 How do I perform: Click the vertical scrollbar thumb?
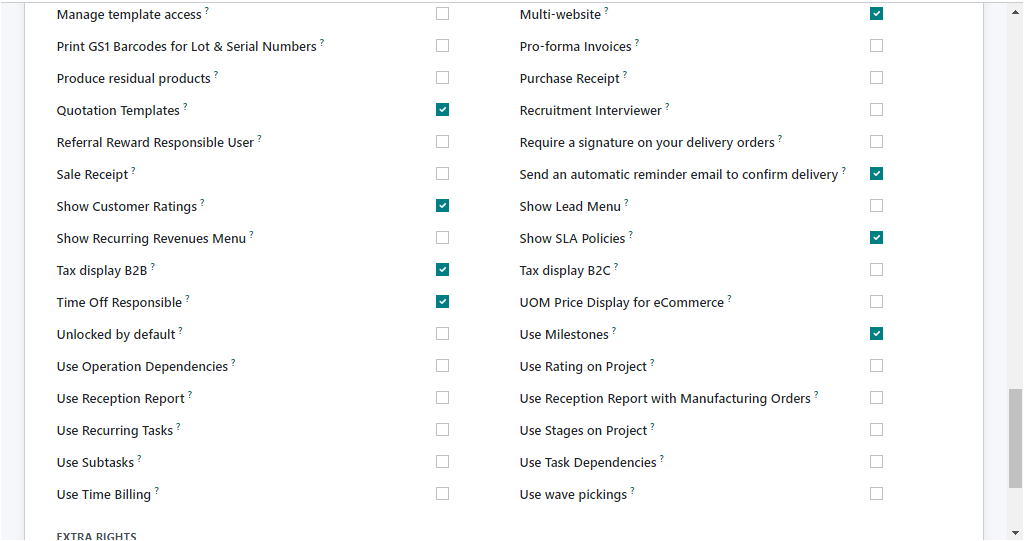coord(1016,438)
